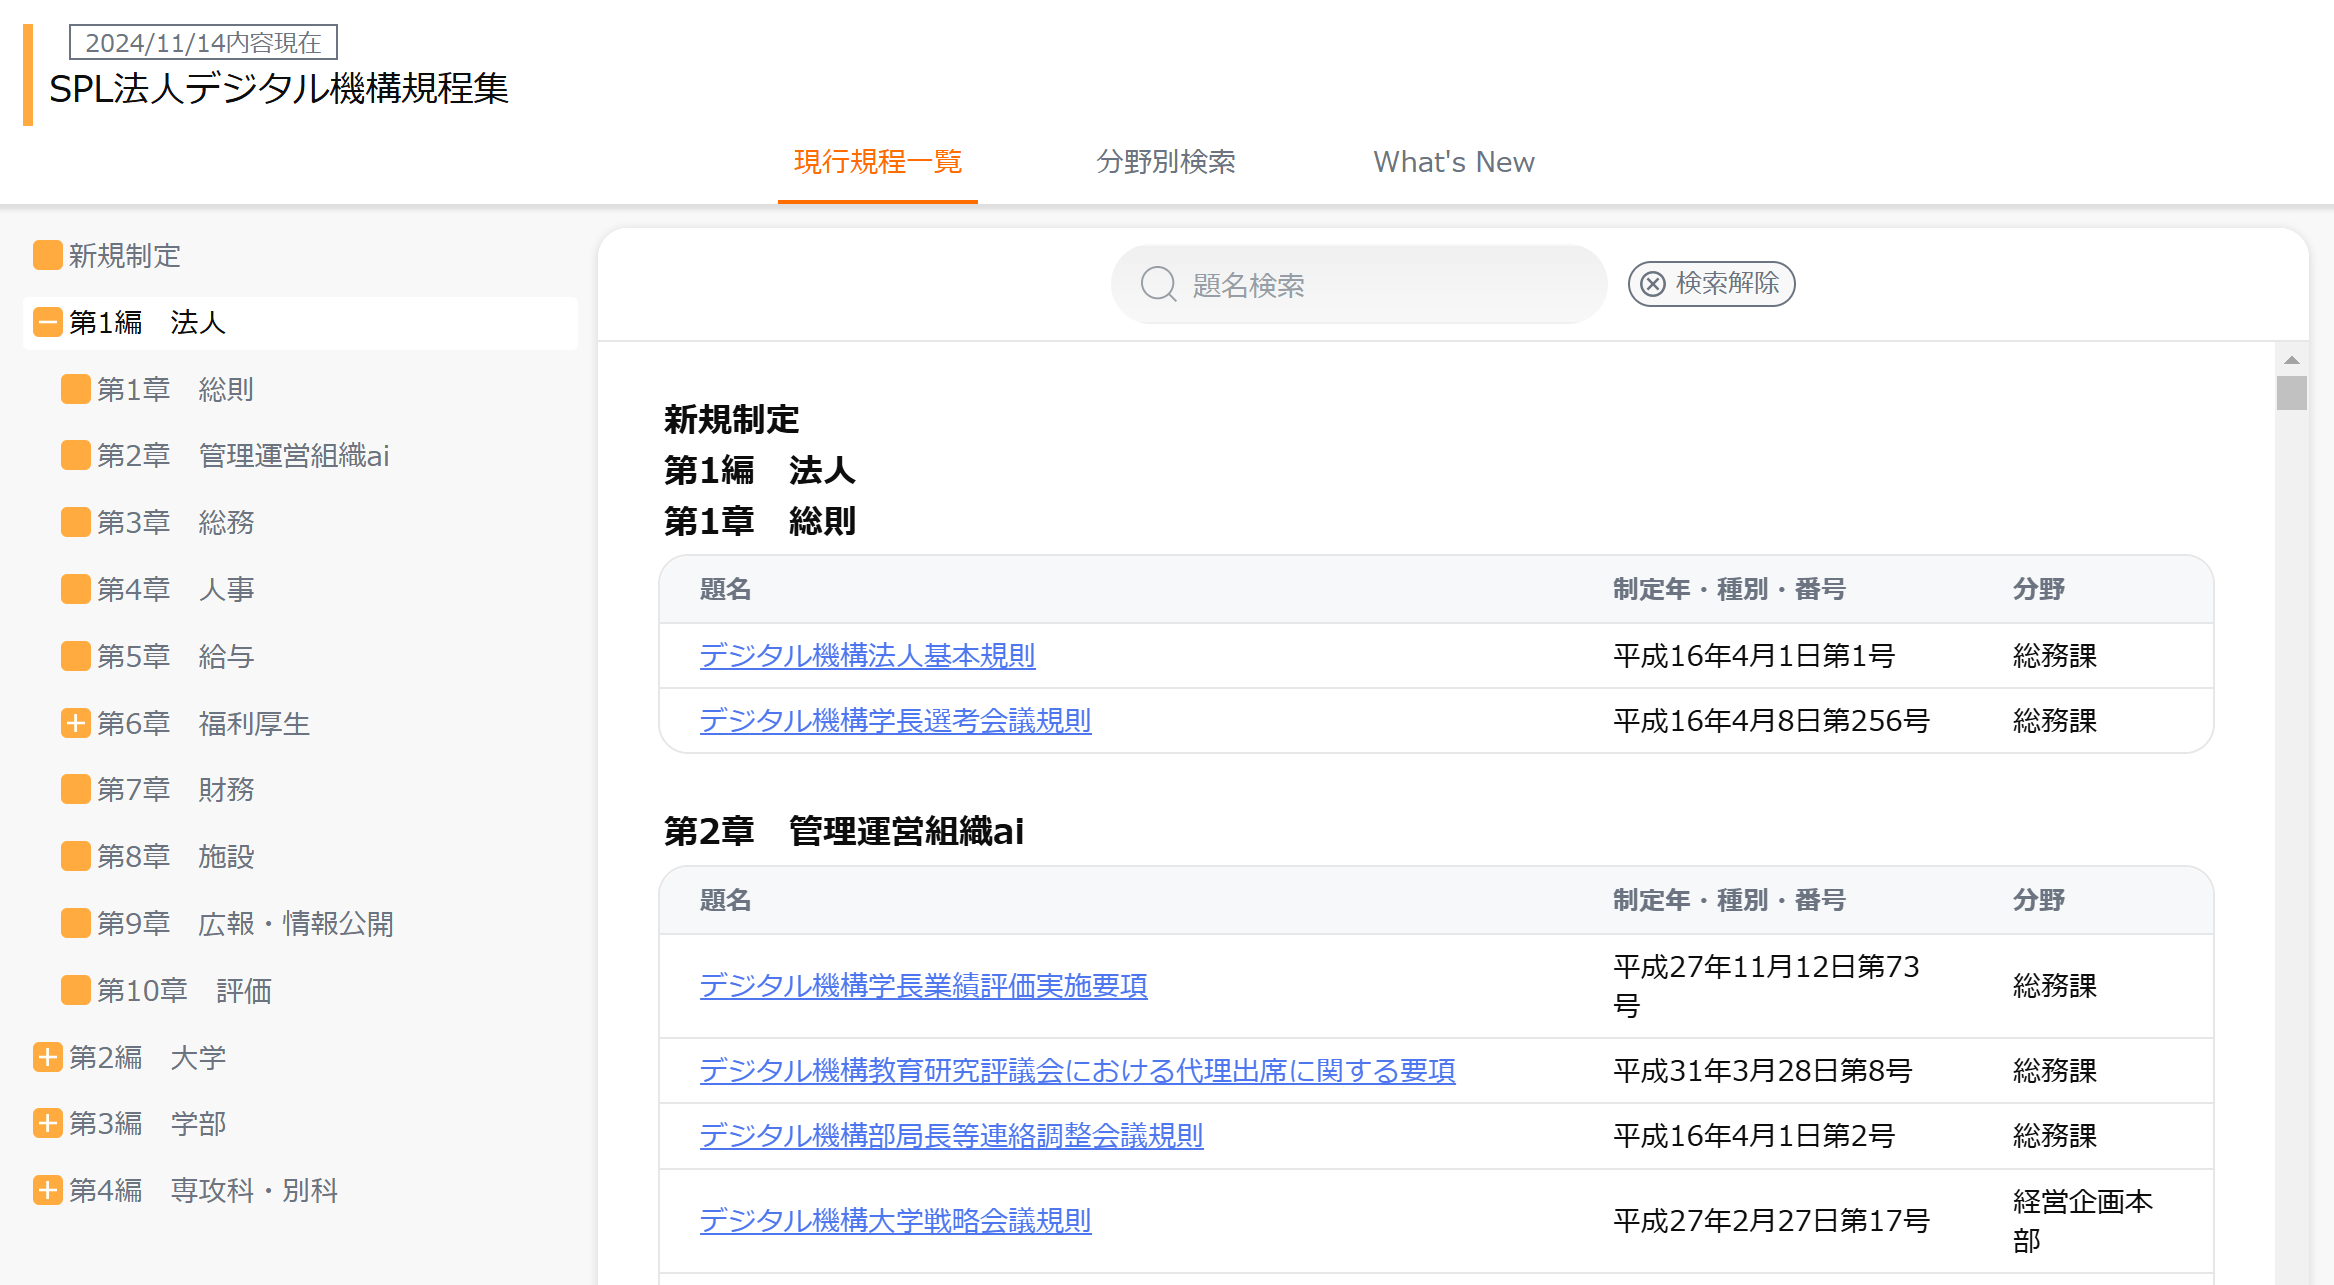Click the orange square icon beside 新規制定
Screen dimensions: 2334x1285
click(47, 255)
